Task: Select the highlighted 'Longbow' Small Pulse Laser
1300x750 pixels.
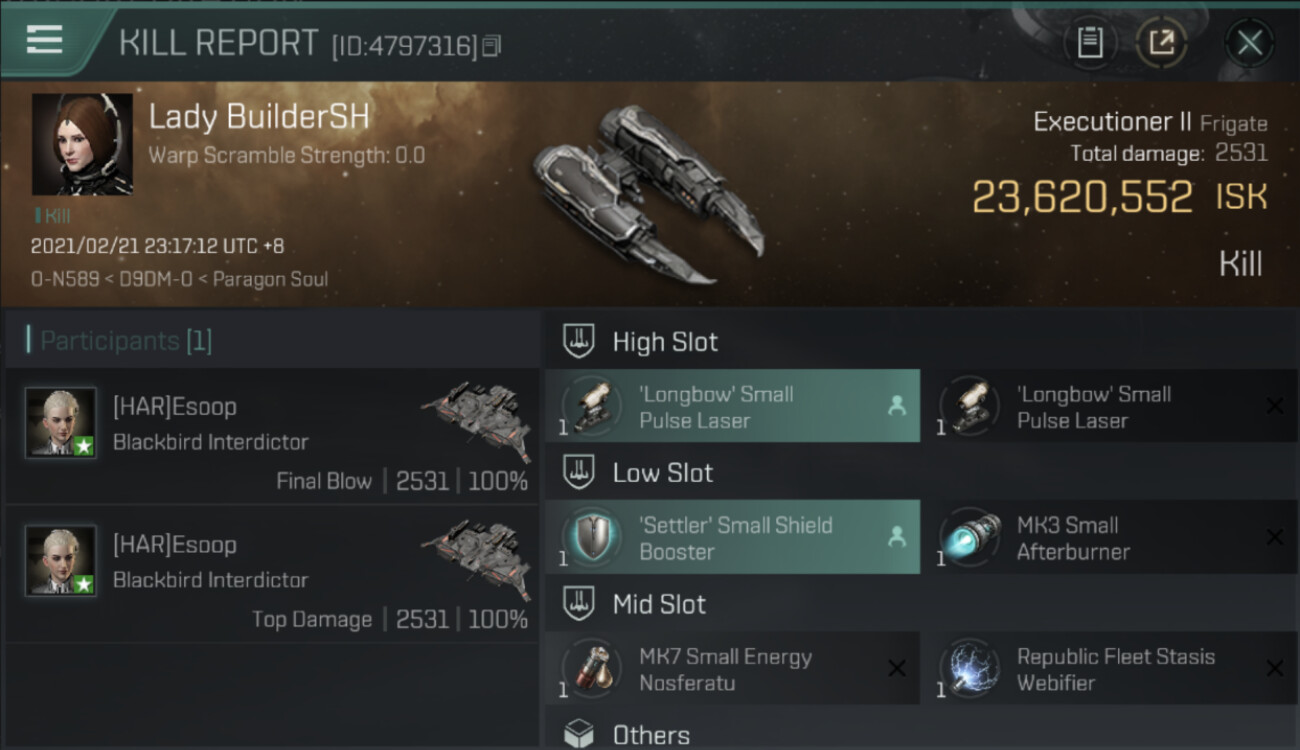Action: coord(732,407)
